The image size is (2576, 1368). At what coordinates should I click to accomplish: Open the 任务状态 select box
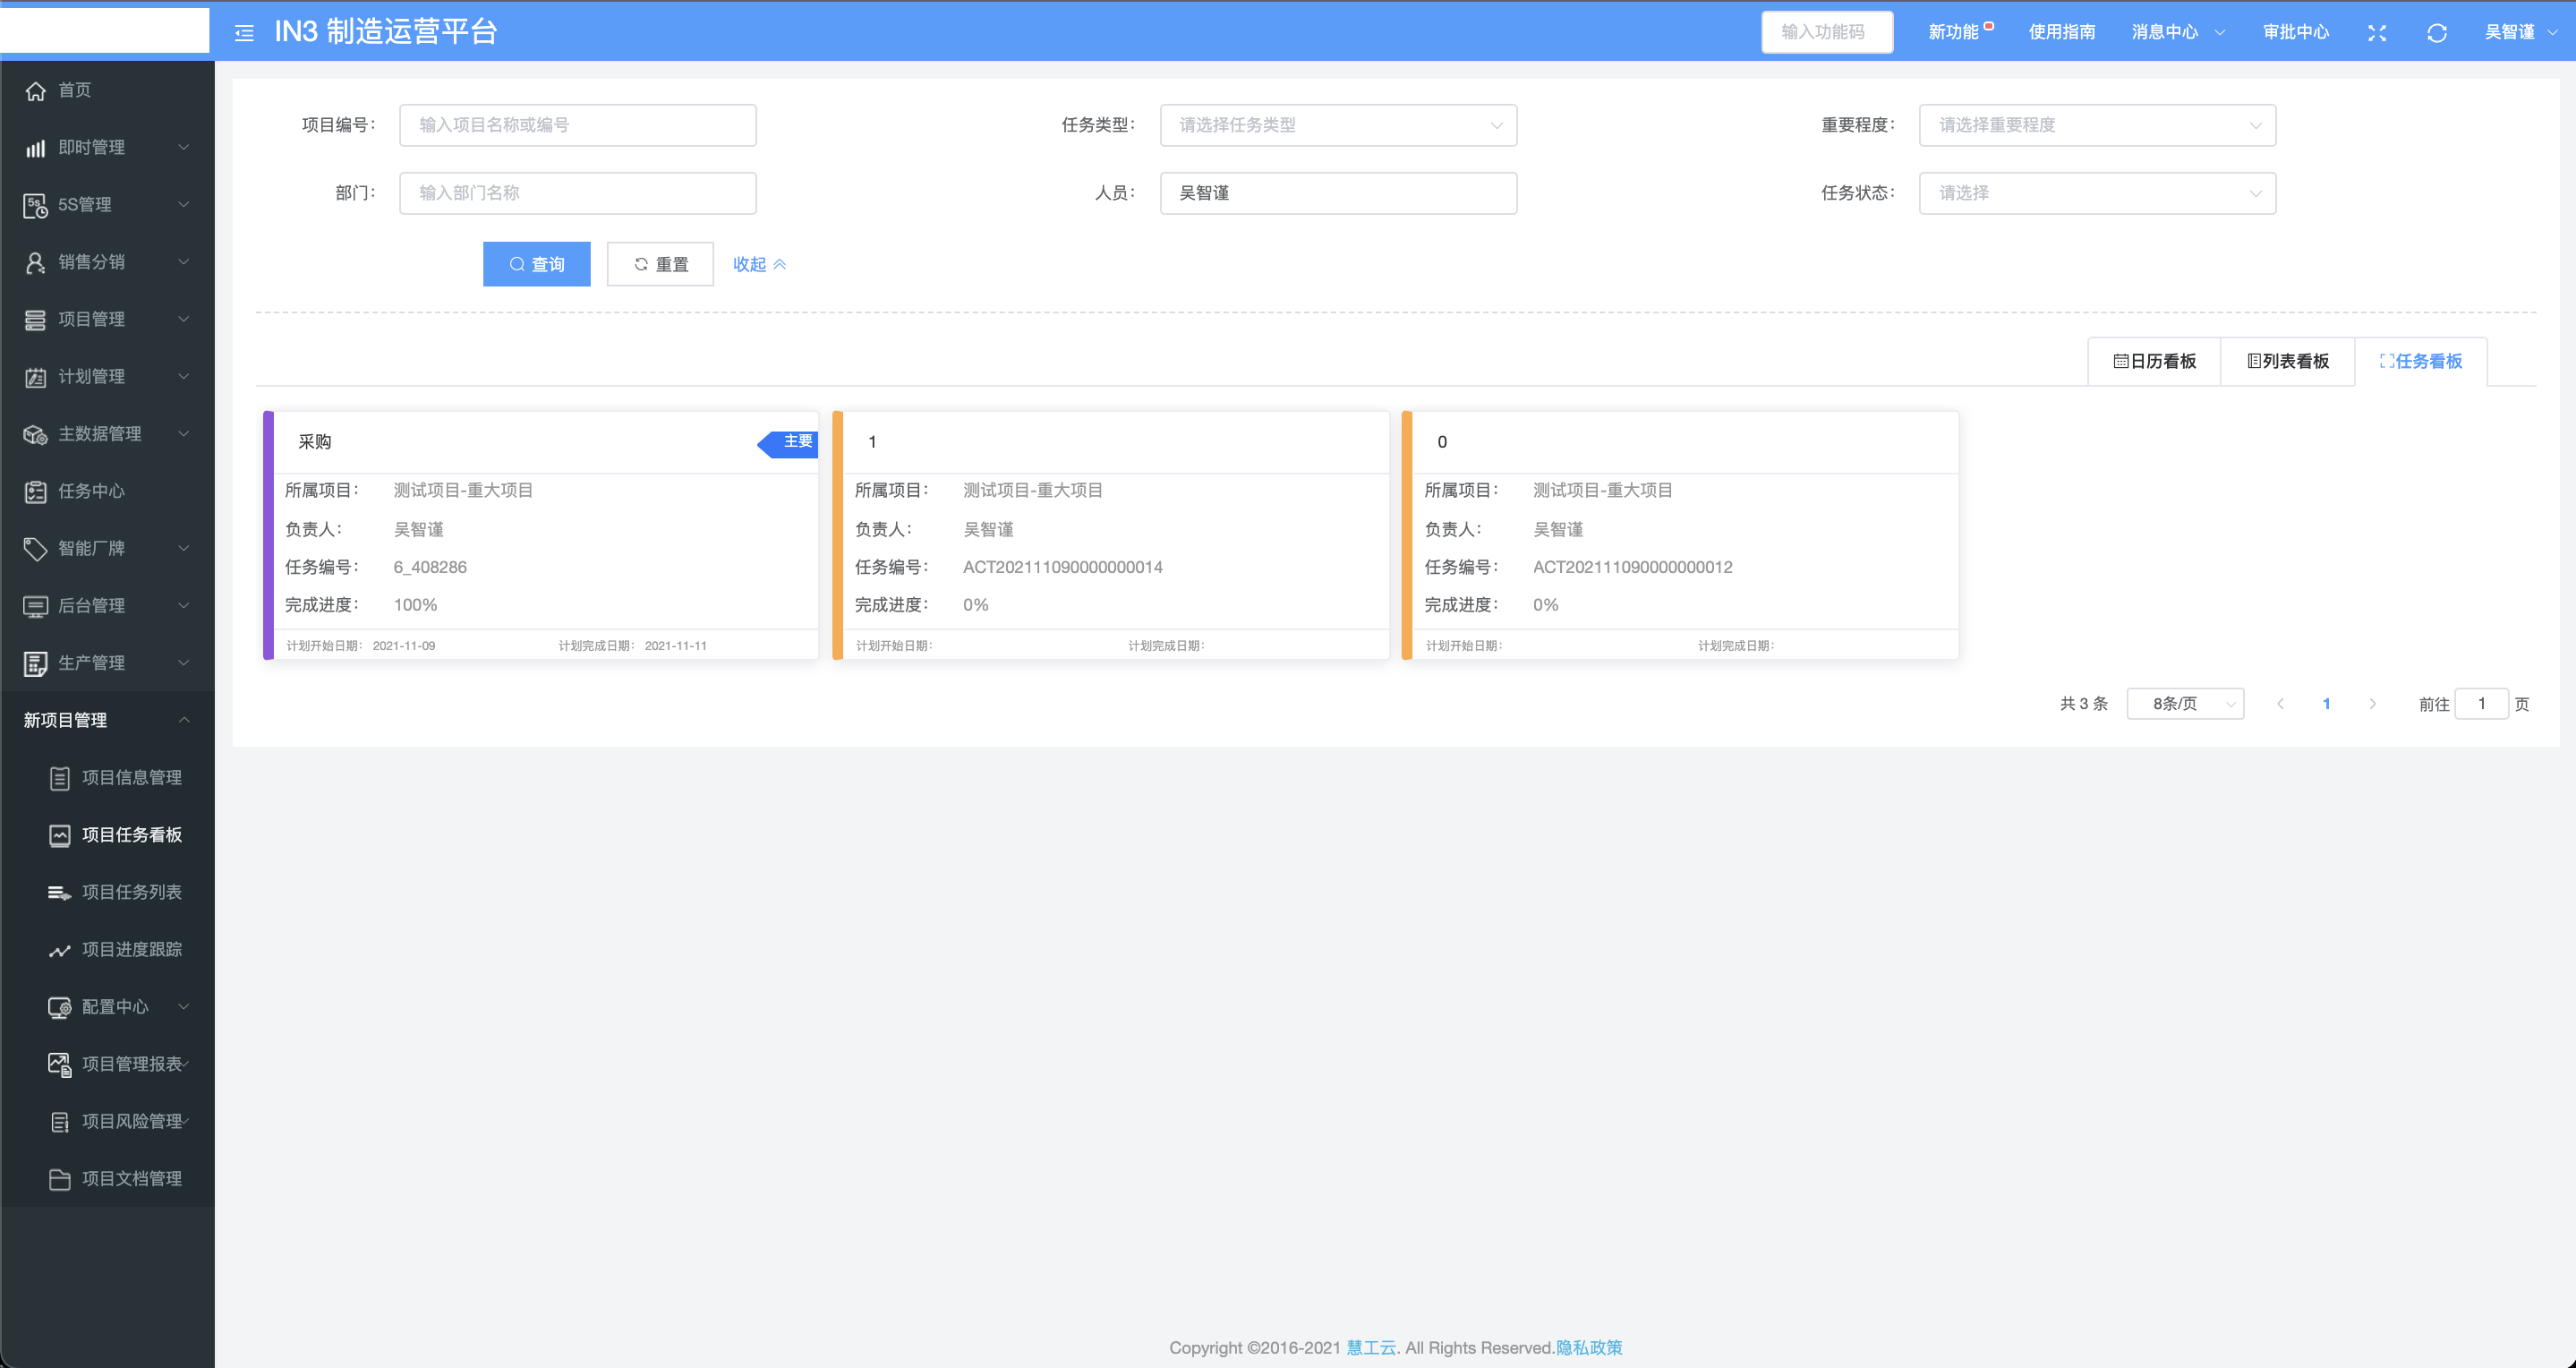[2096, 193]
